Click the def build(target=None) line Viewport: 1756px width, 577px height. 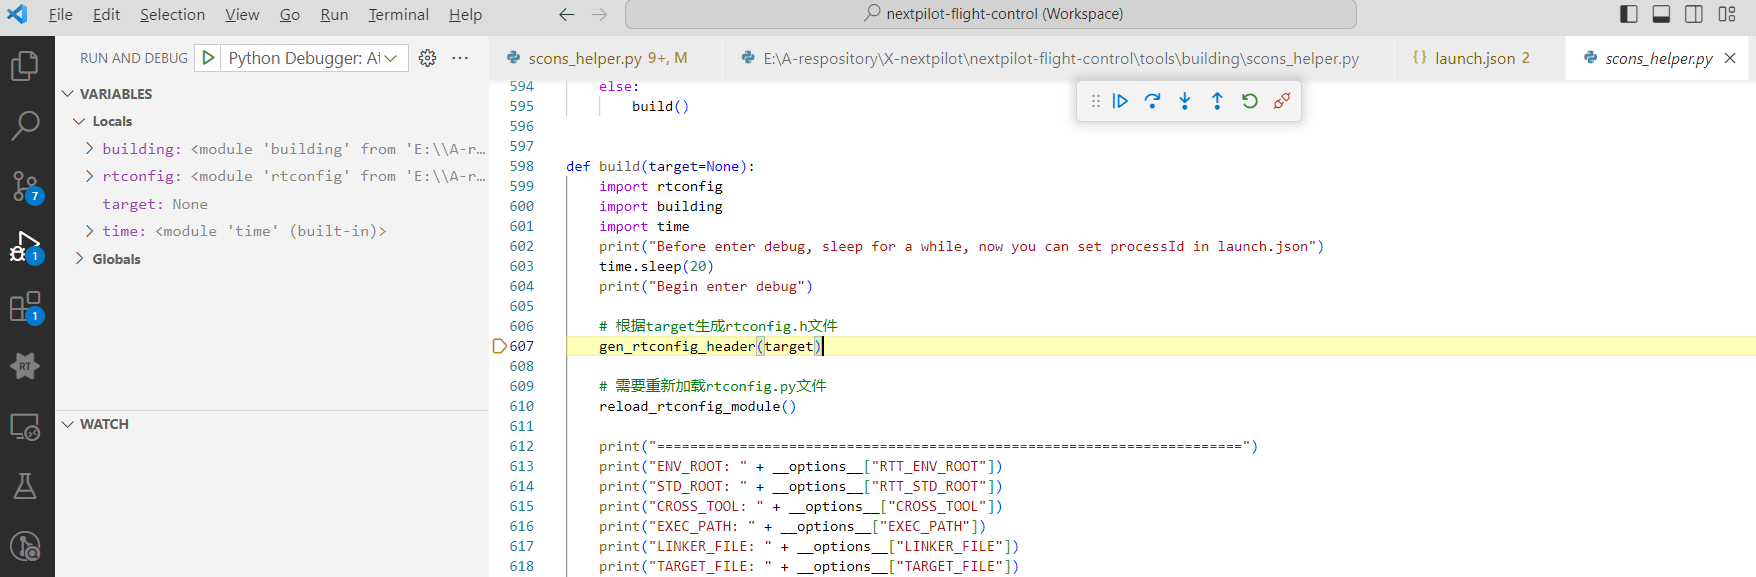(660, 166)
